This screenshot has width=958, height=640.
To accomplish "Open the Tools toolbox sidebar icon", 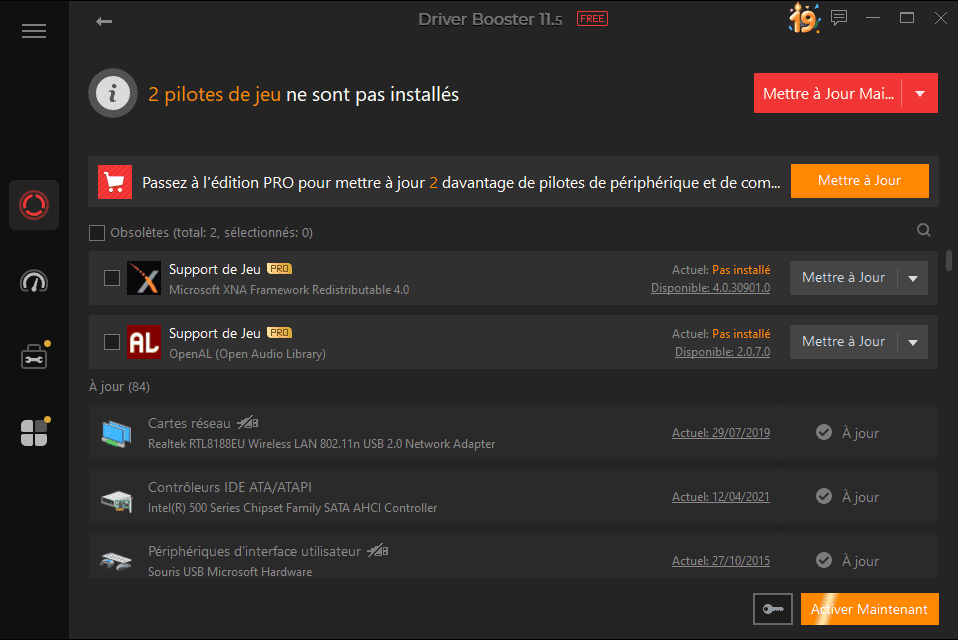I will point(35,355).
